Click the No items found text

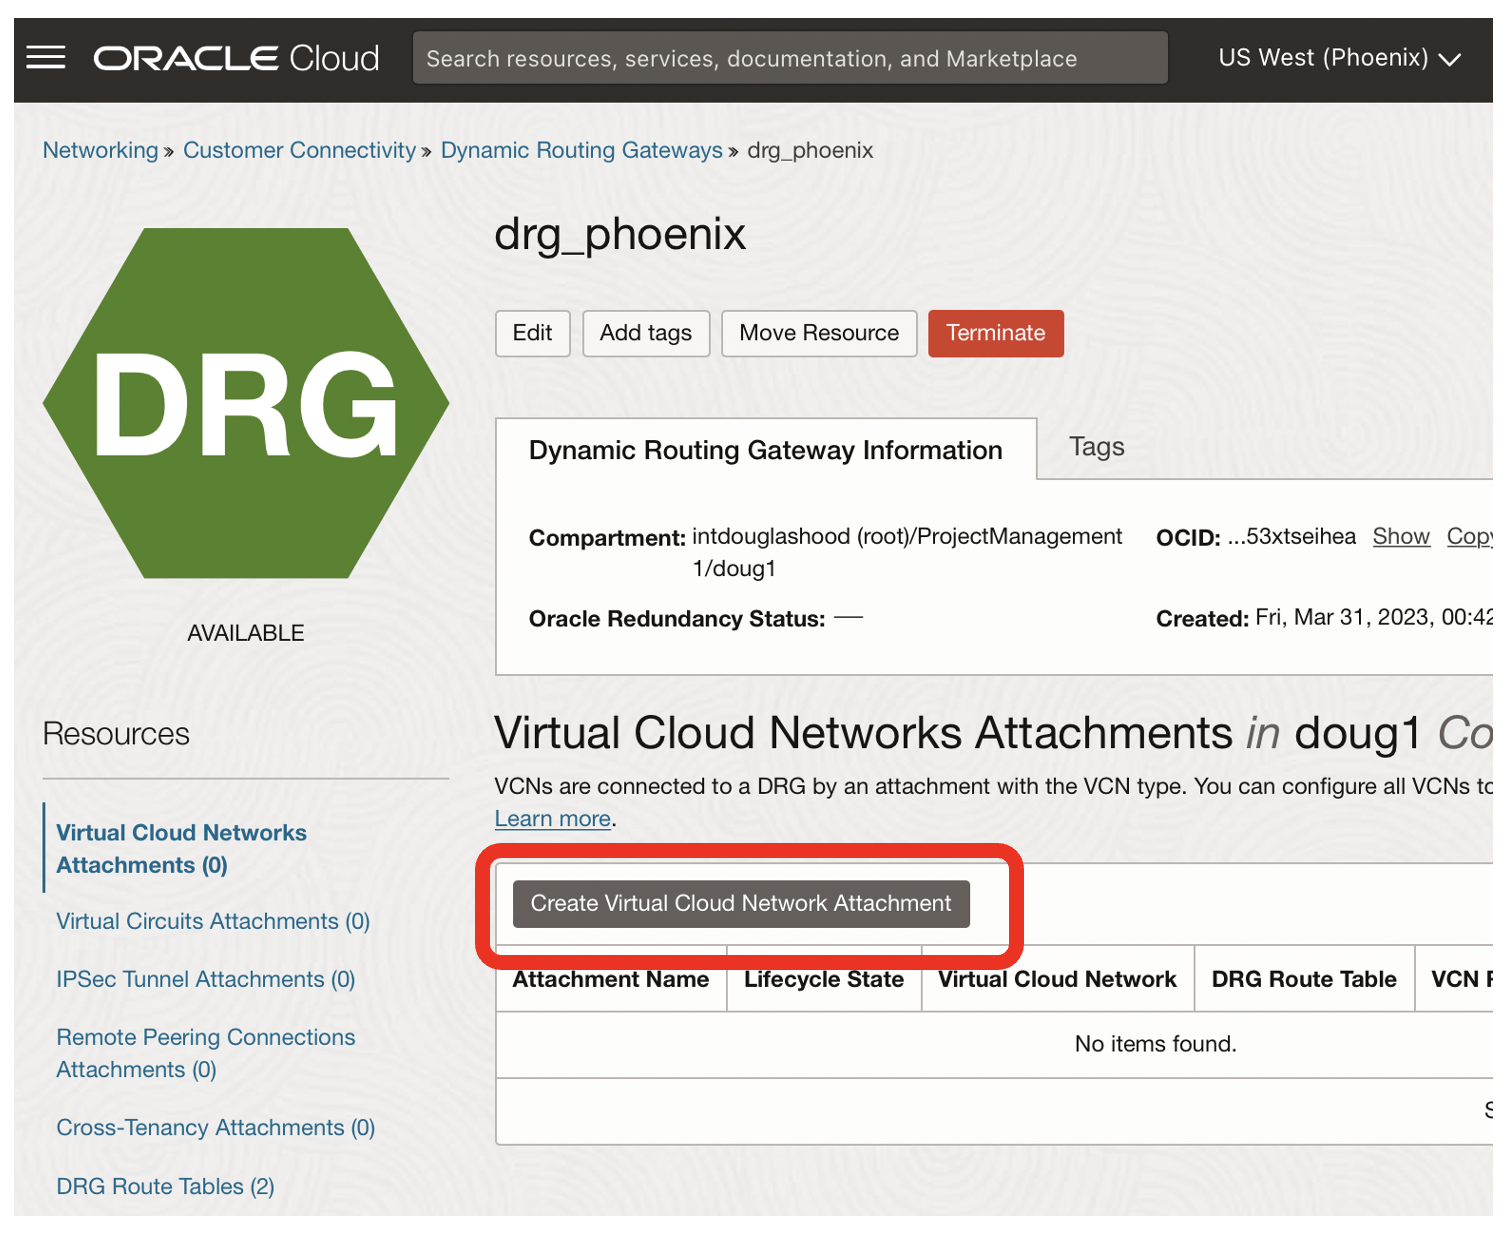point(1155,1044)
